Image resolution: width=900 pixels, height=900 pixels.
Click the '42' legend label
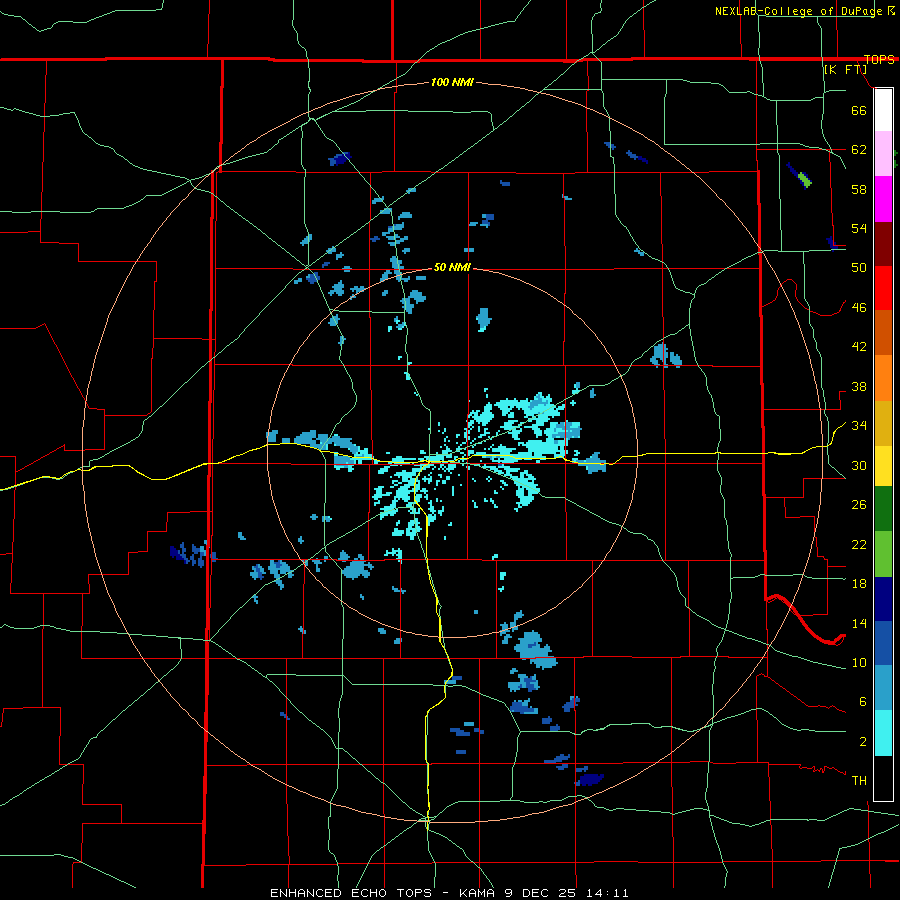click(x=859, y=347)
